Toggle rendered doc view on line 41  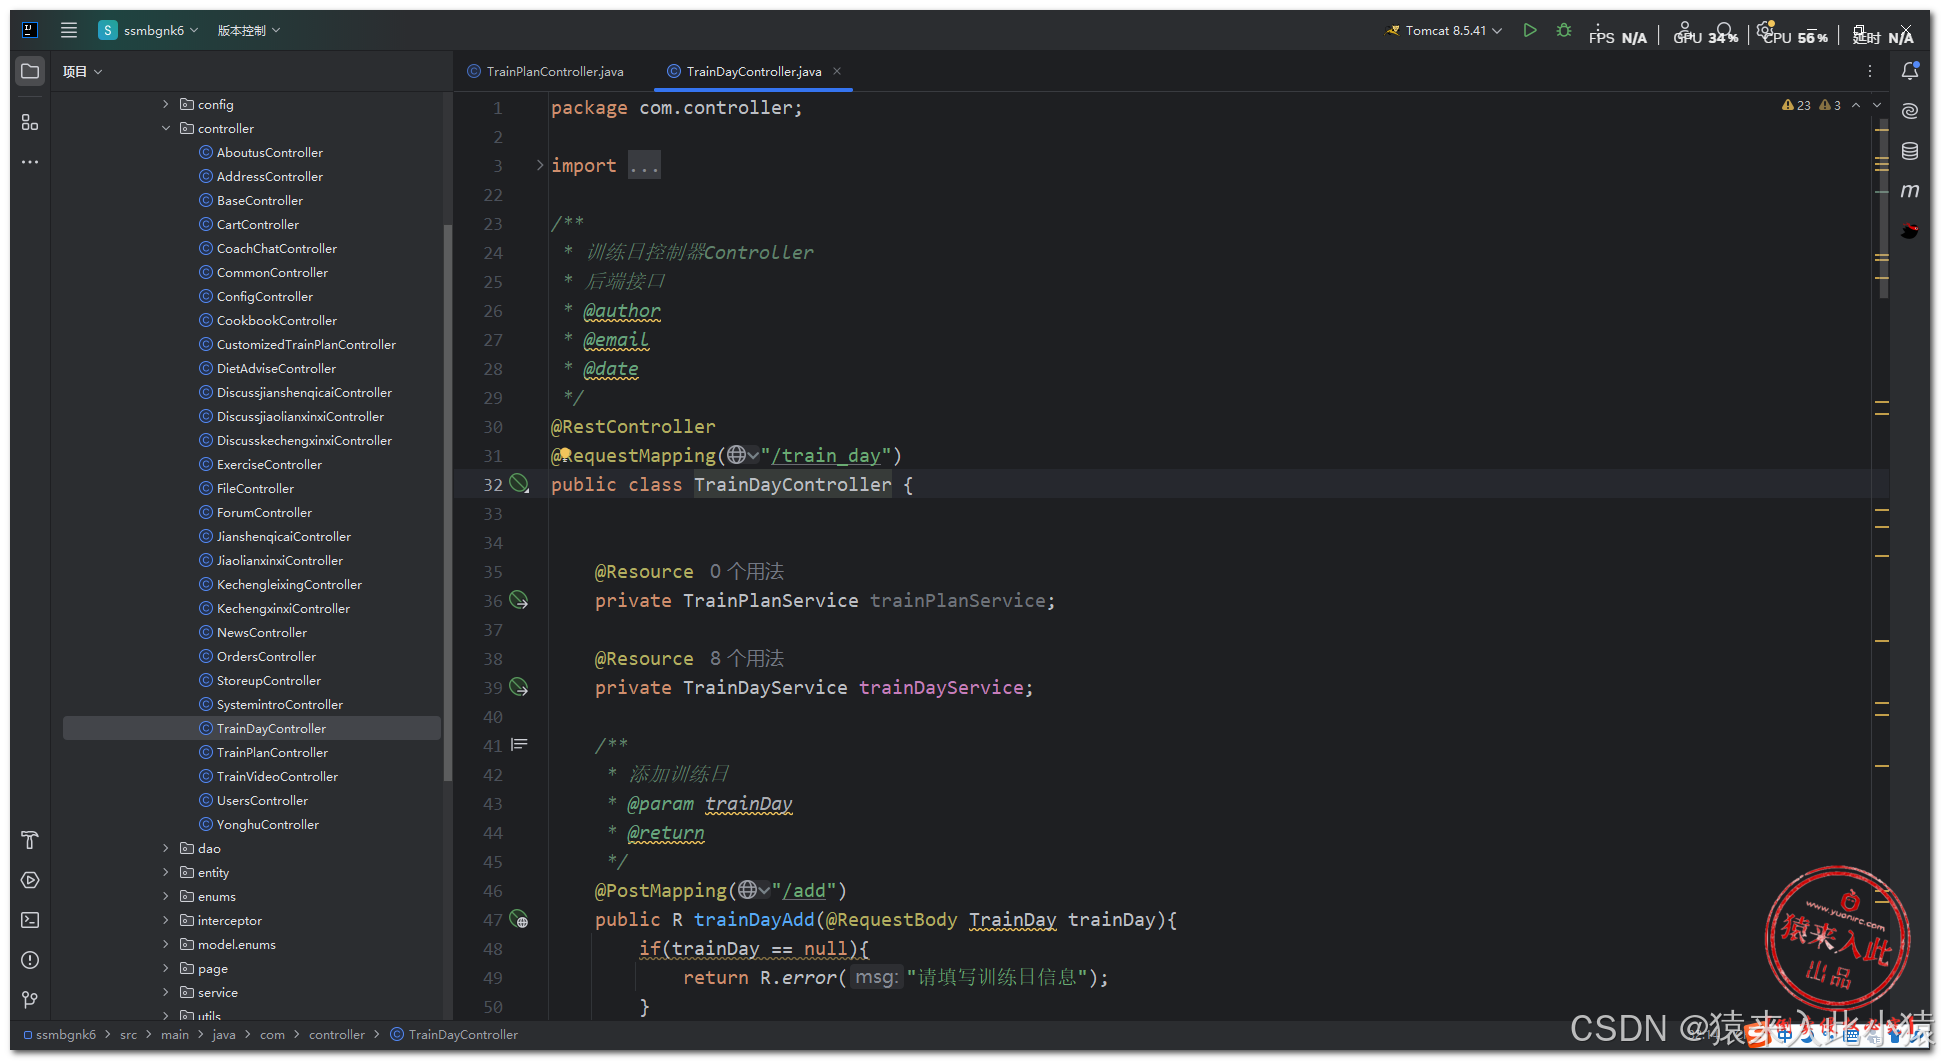click(x=519, y=745)
